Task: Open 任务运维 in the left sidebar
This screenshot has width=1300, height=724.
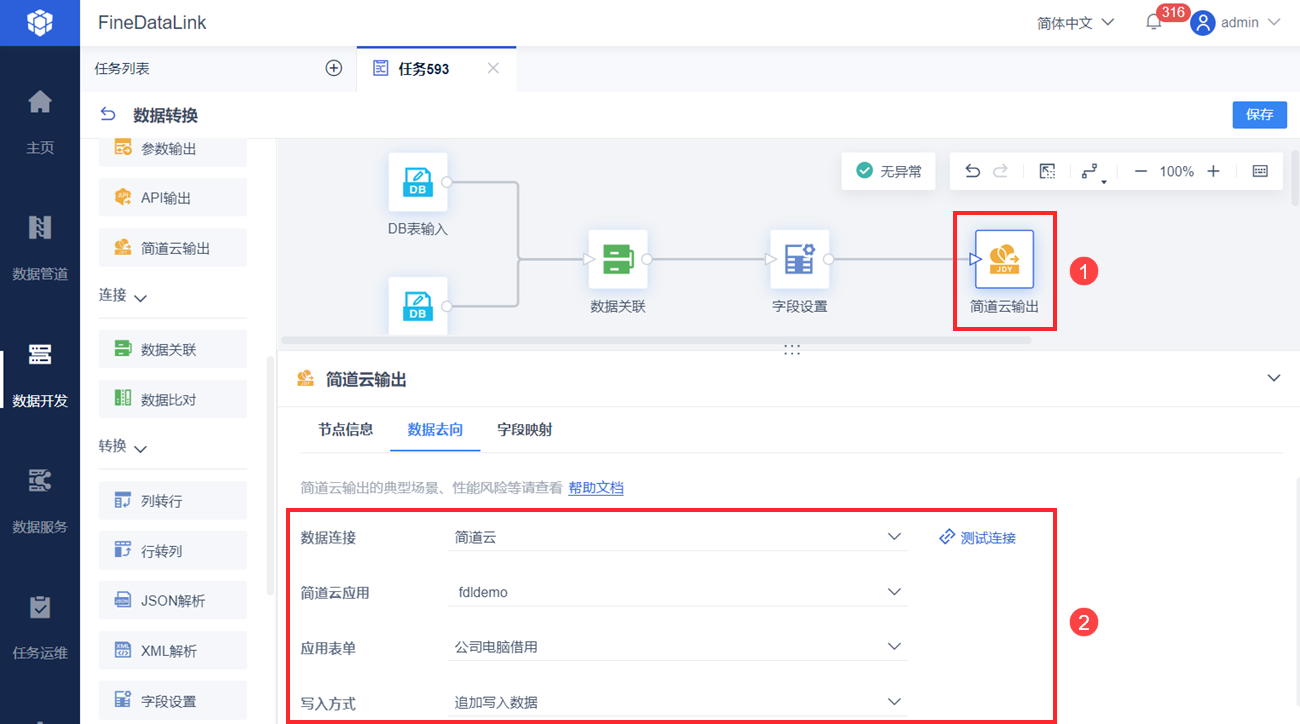Action: (40, 627)
